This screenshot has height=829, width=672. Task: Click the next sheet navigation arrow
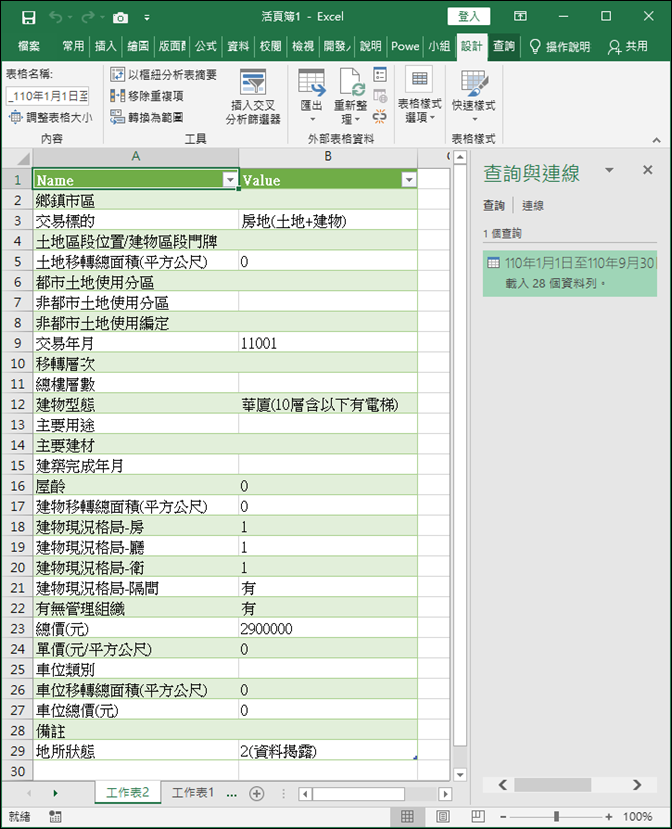point(55,793)
